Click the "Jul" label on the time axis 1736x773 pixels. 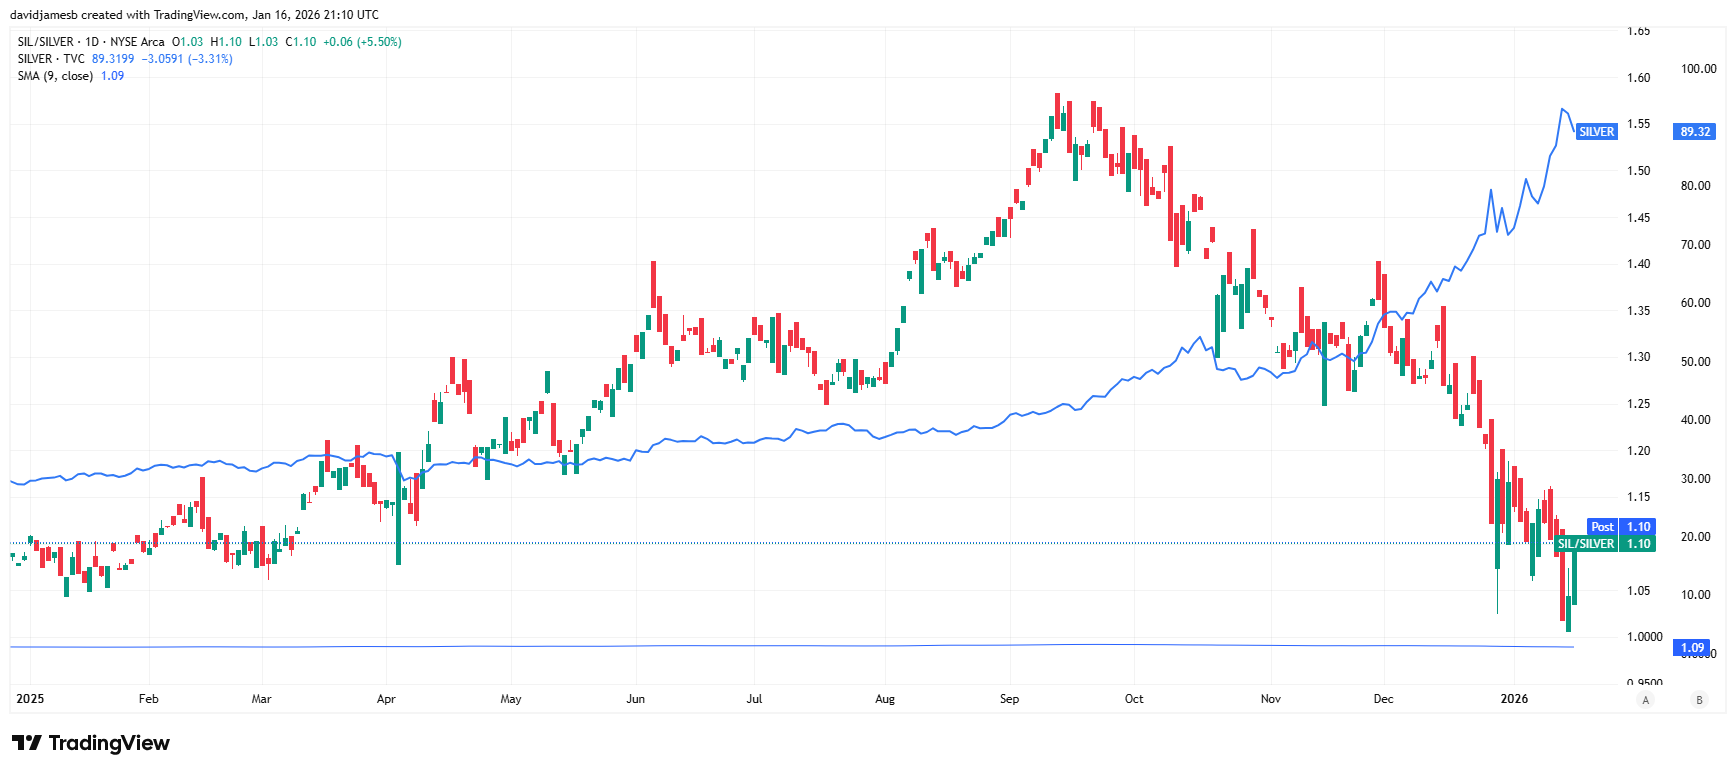pos(754,699)
